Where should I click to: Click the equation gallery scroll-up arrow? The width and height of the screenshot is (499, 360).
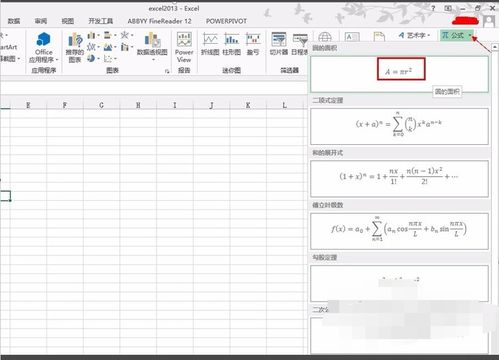pos(495,47)
